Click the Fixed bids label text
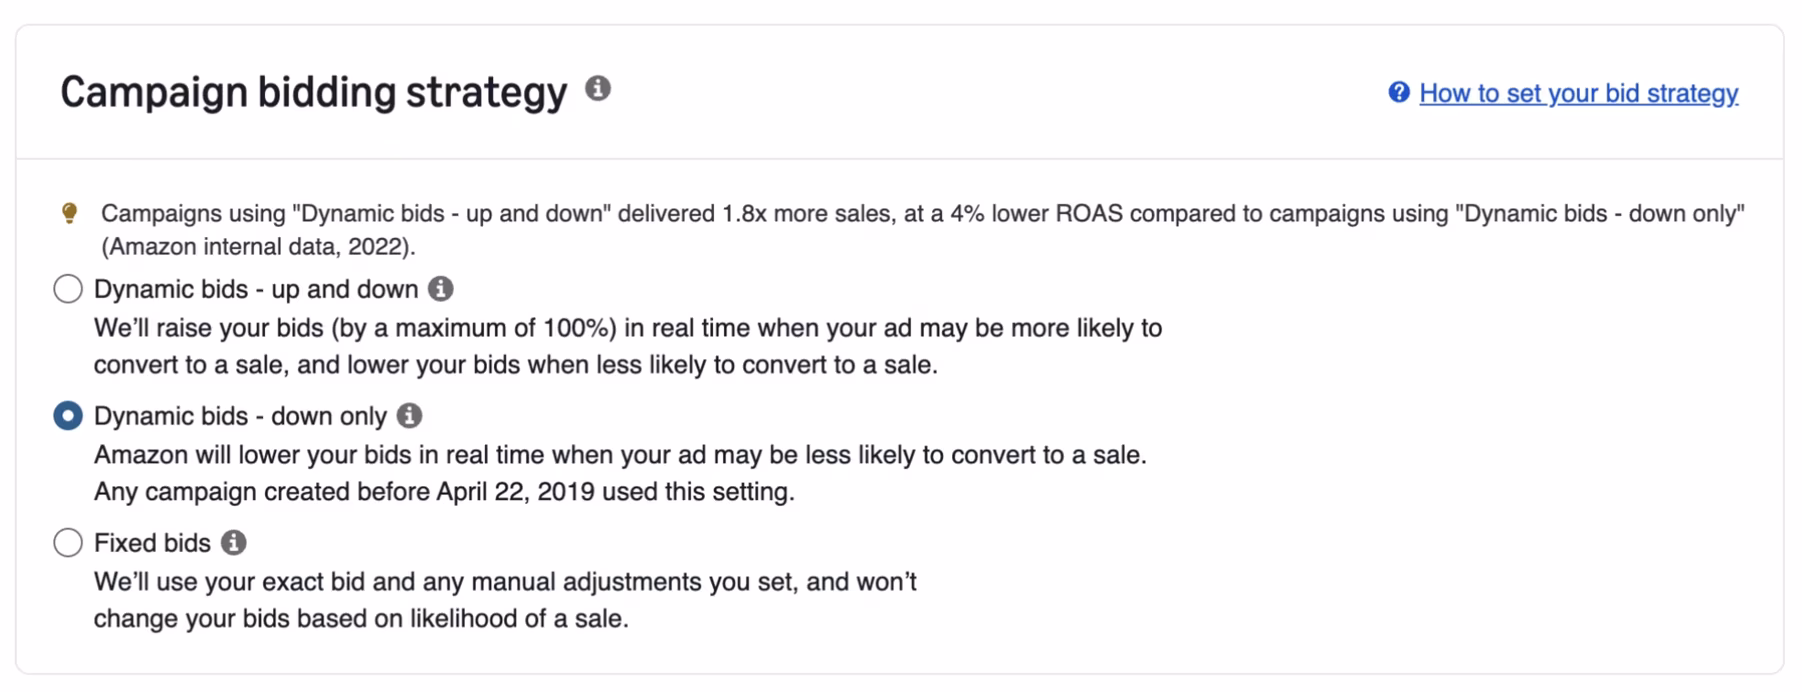The height and width of the screenshot is (692, 1802). 152,543
